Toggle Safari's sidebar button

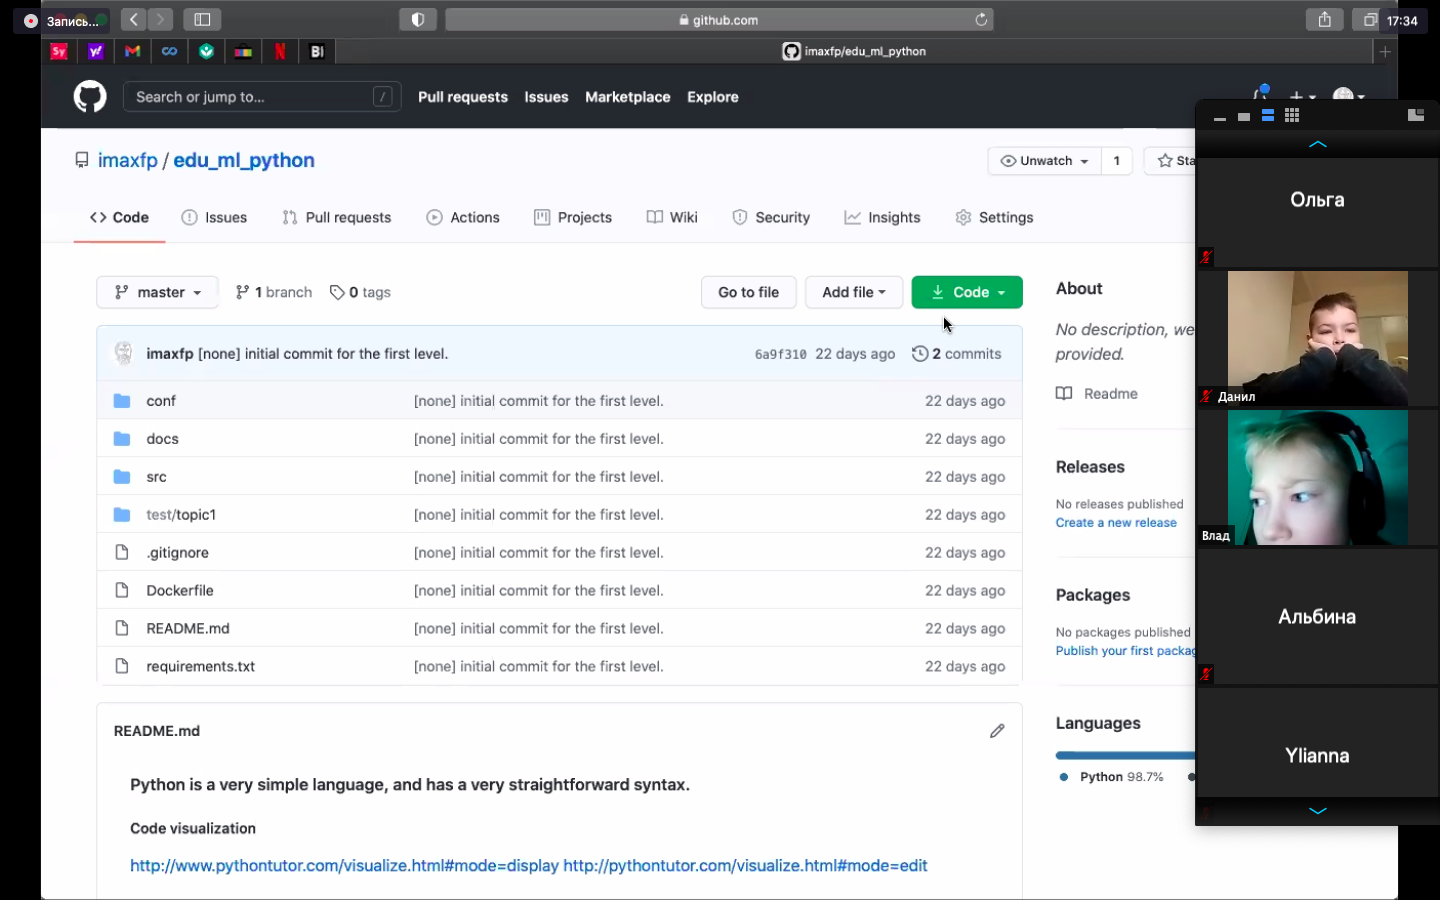[202, 19]
